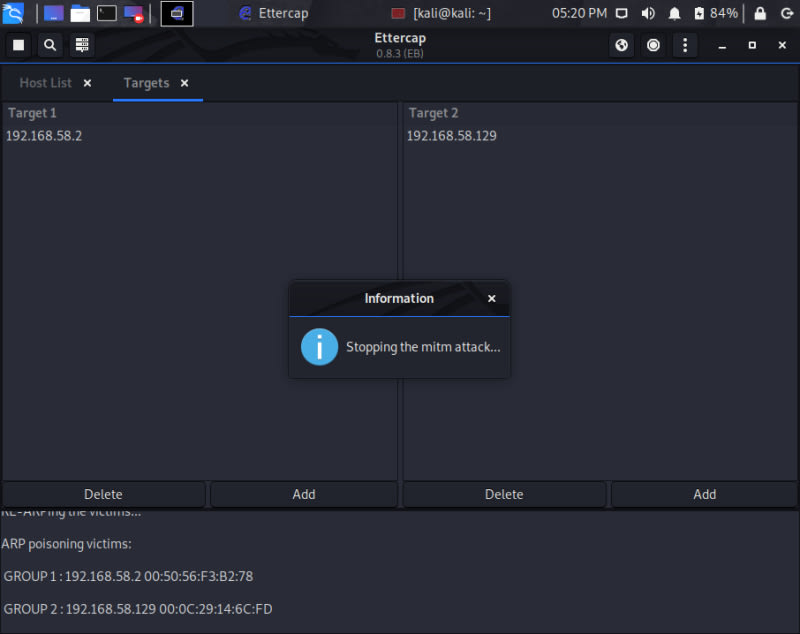Delete entry from Target 2
Image resolution: width=800 pixels, height=634 pixels.
click(x=504, y=494)
